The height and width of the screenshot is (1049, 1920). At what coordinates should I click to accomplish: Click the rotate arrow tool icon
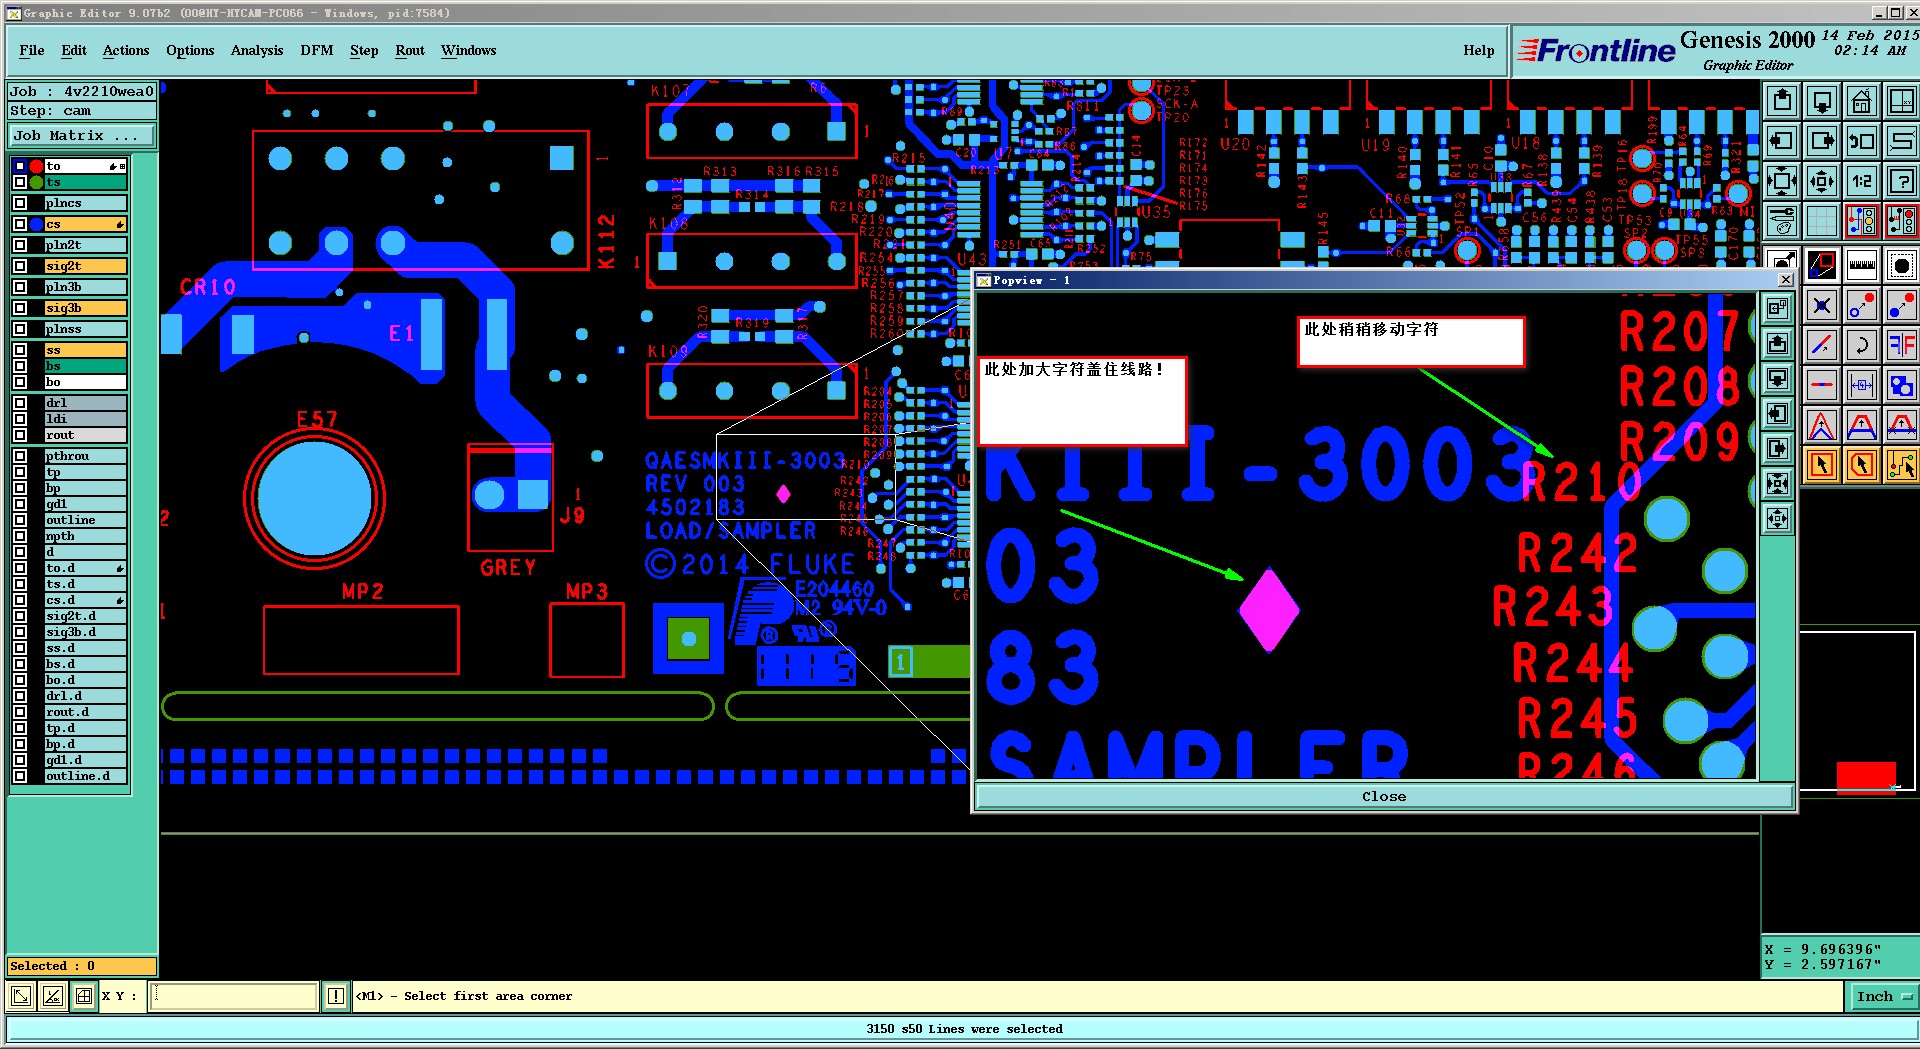1861,346
